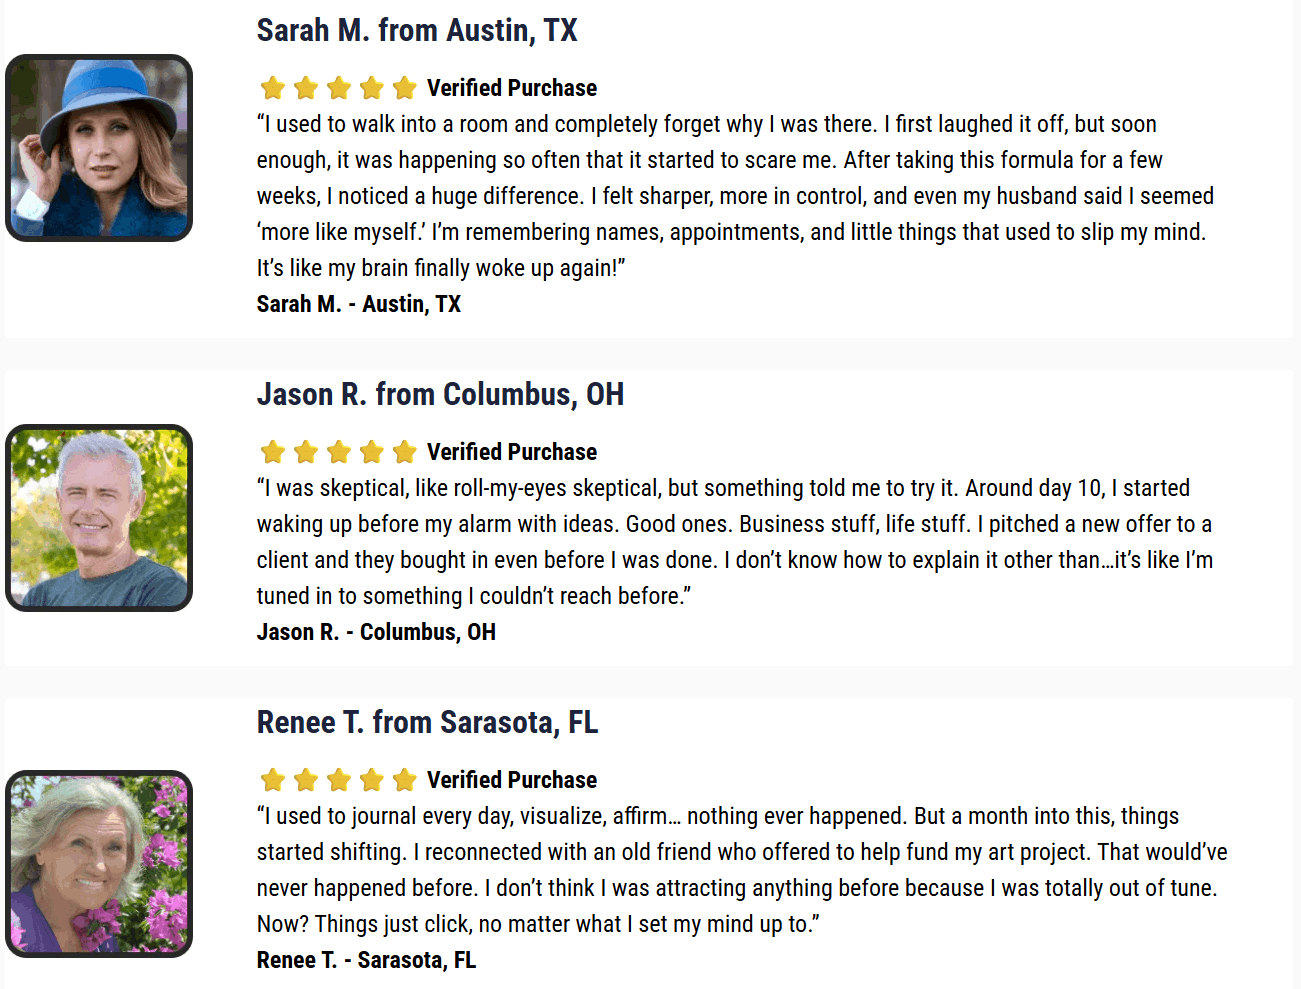Click the fifth star in Jason's rating
The width and height of the screenshot is (1301, 989).
click(405, 452)
